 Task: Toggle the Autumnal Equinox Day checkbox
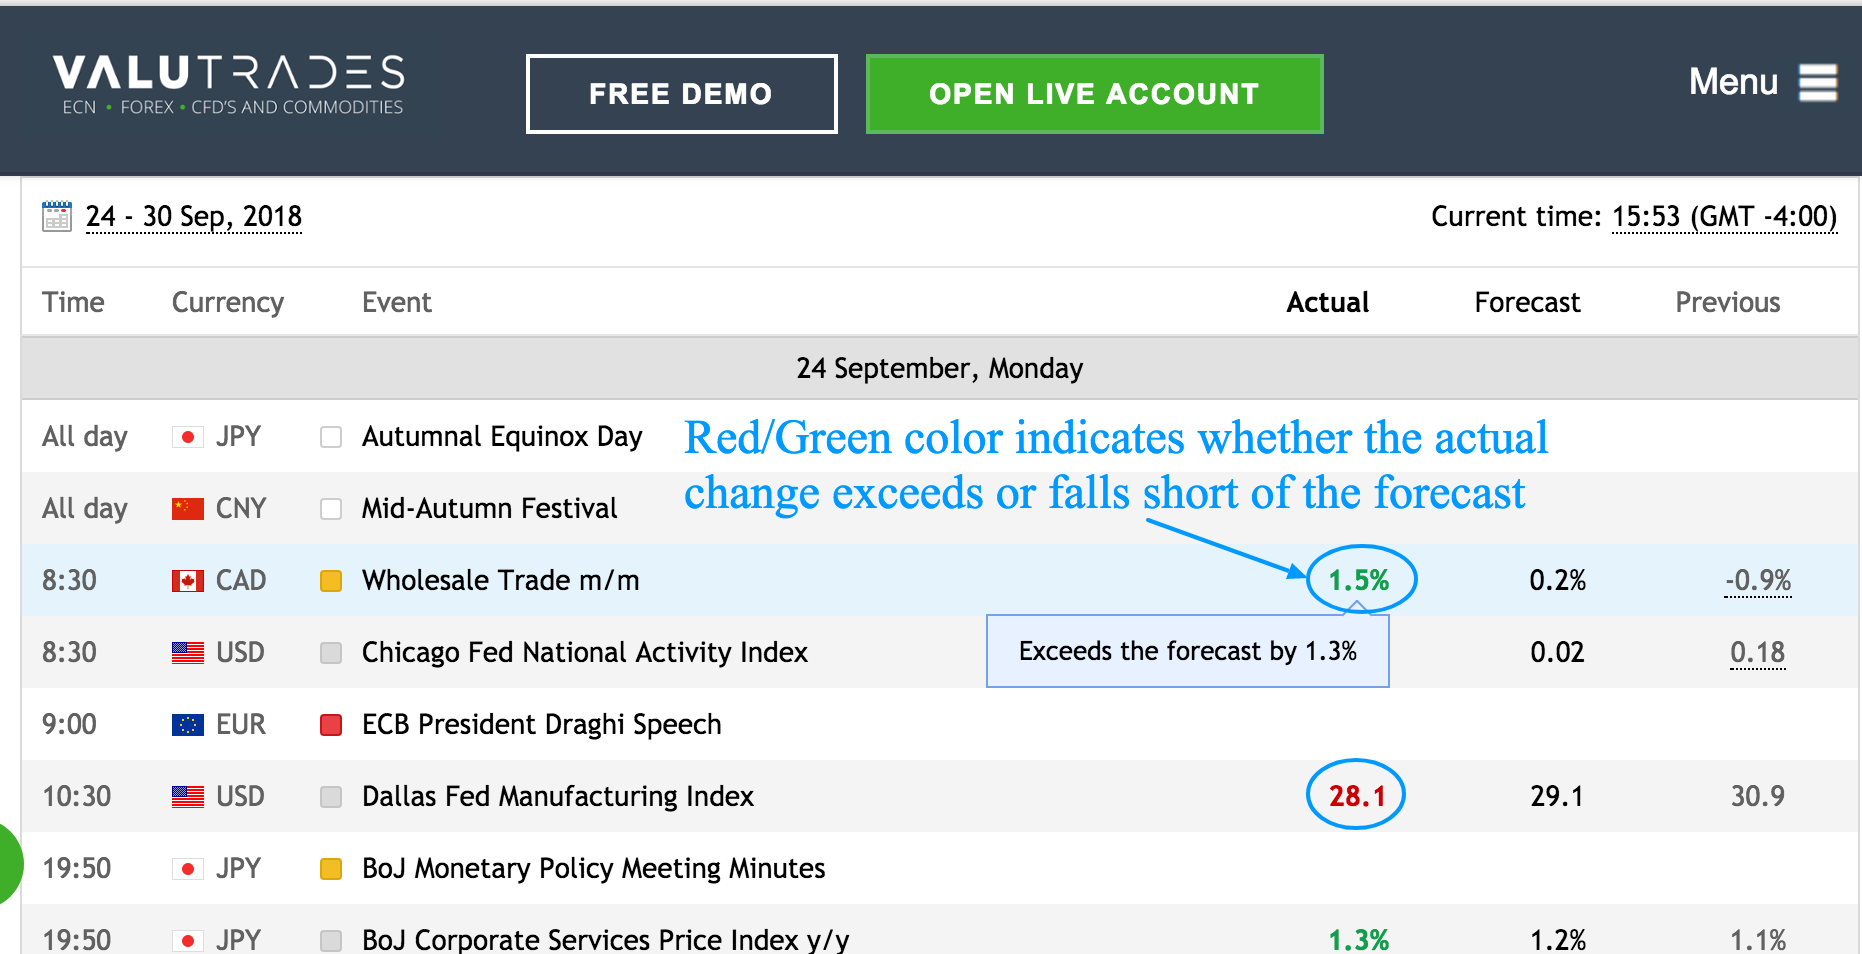click(331, 437)
